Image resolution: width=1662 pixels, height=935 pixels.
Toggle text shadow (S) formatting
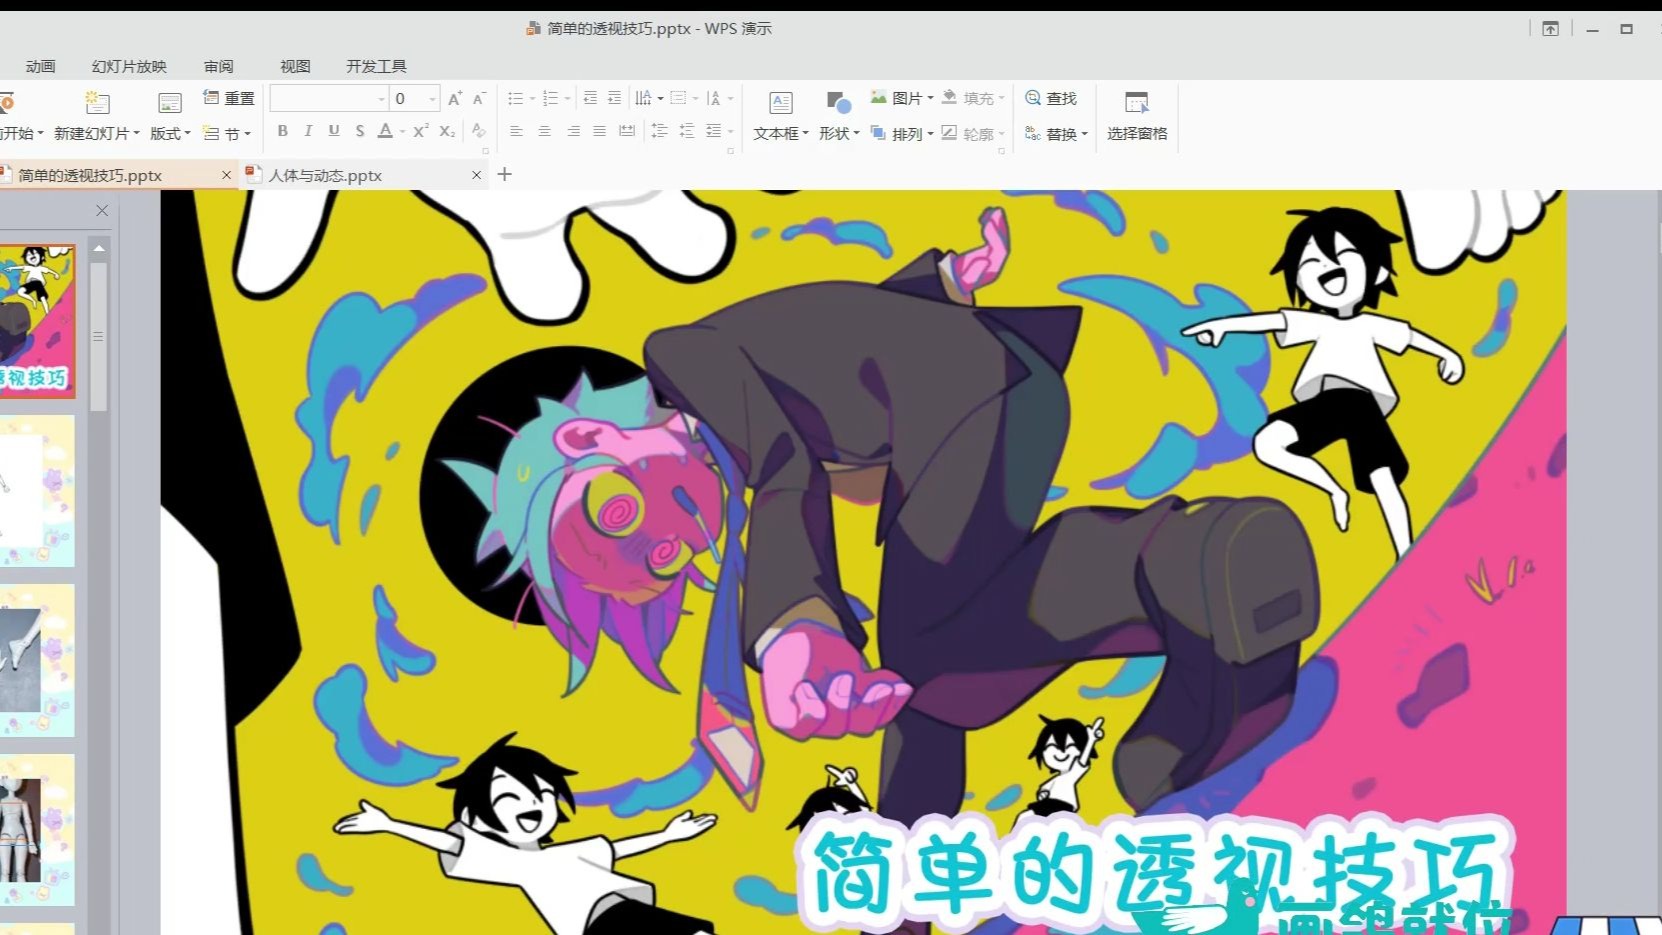[360, 131]
